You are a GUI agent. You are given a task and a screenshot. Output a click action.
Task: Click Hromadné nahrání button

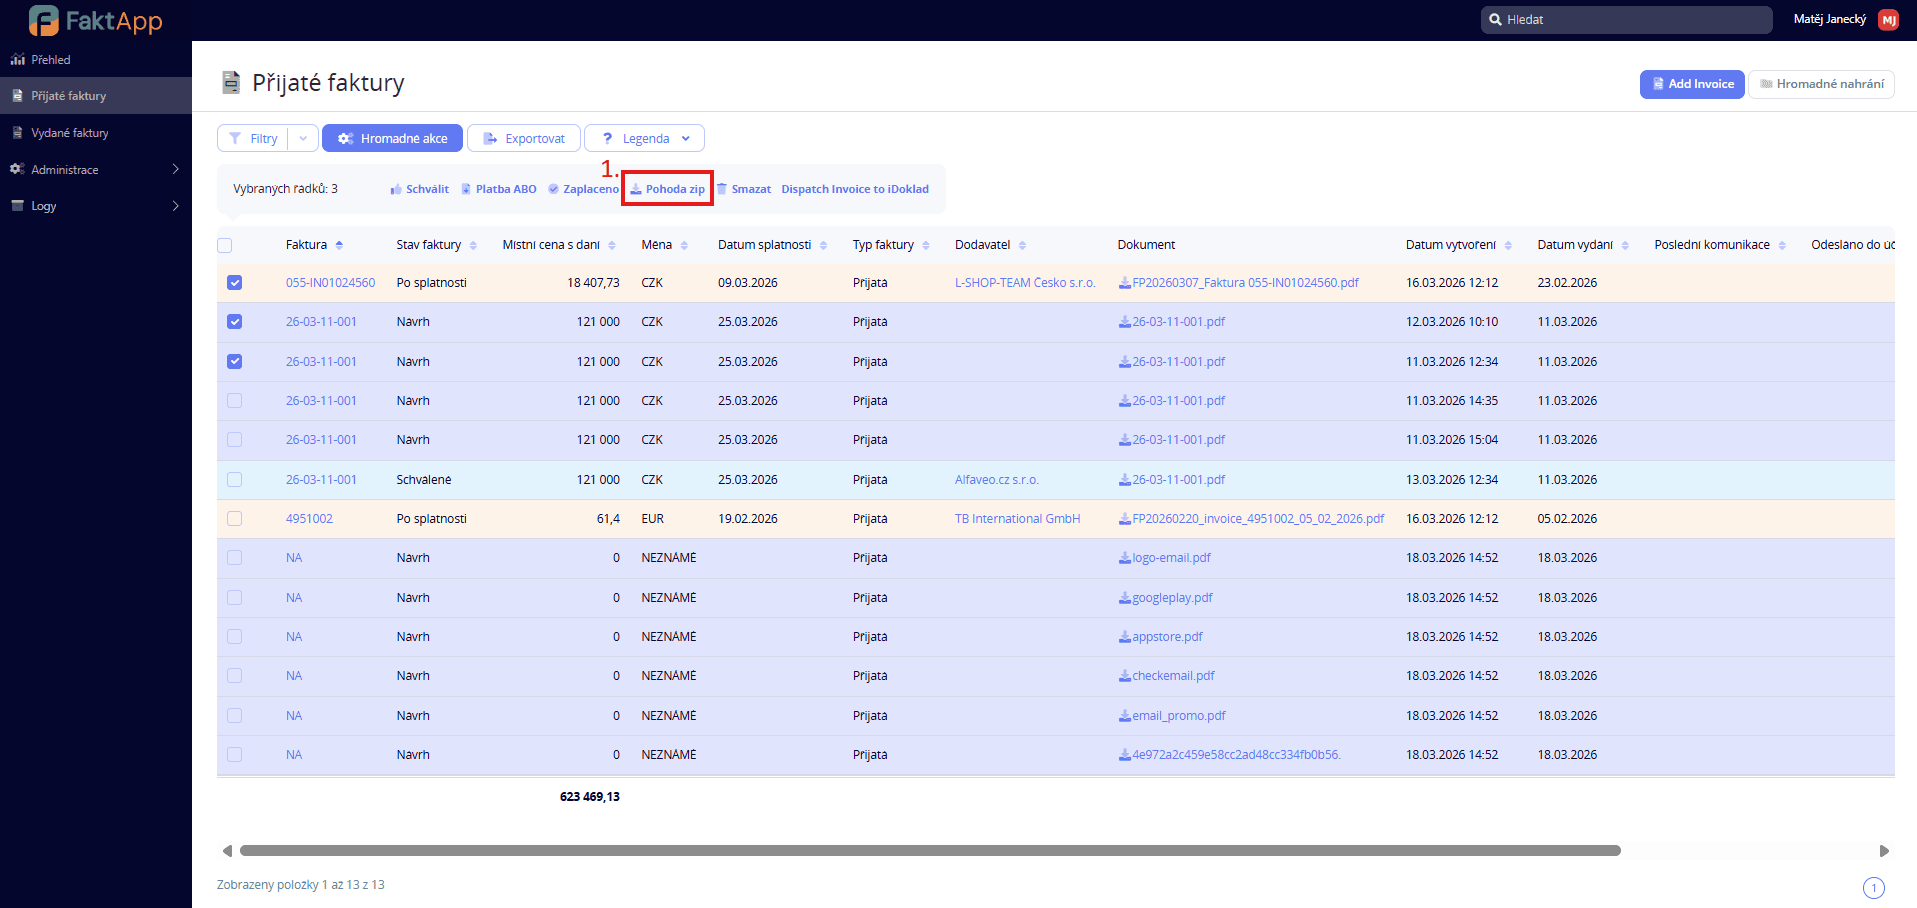point(1821,84)
